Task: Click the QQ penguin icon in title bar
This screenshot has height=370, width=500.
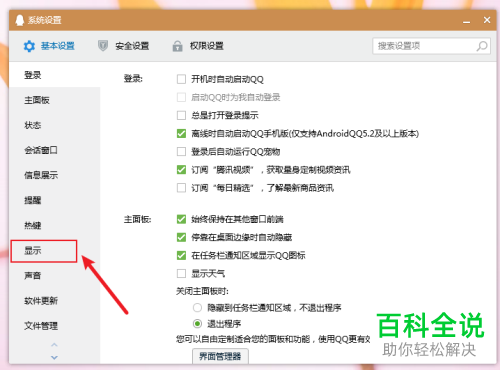Action: click(x=20, y=20)
